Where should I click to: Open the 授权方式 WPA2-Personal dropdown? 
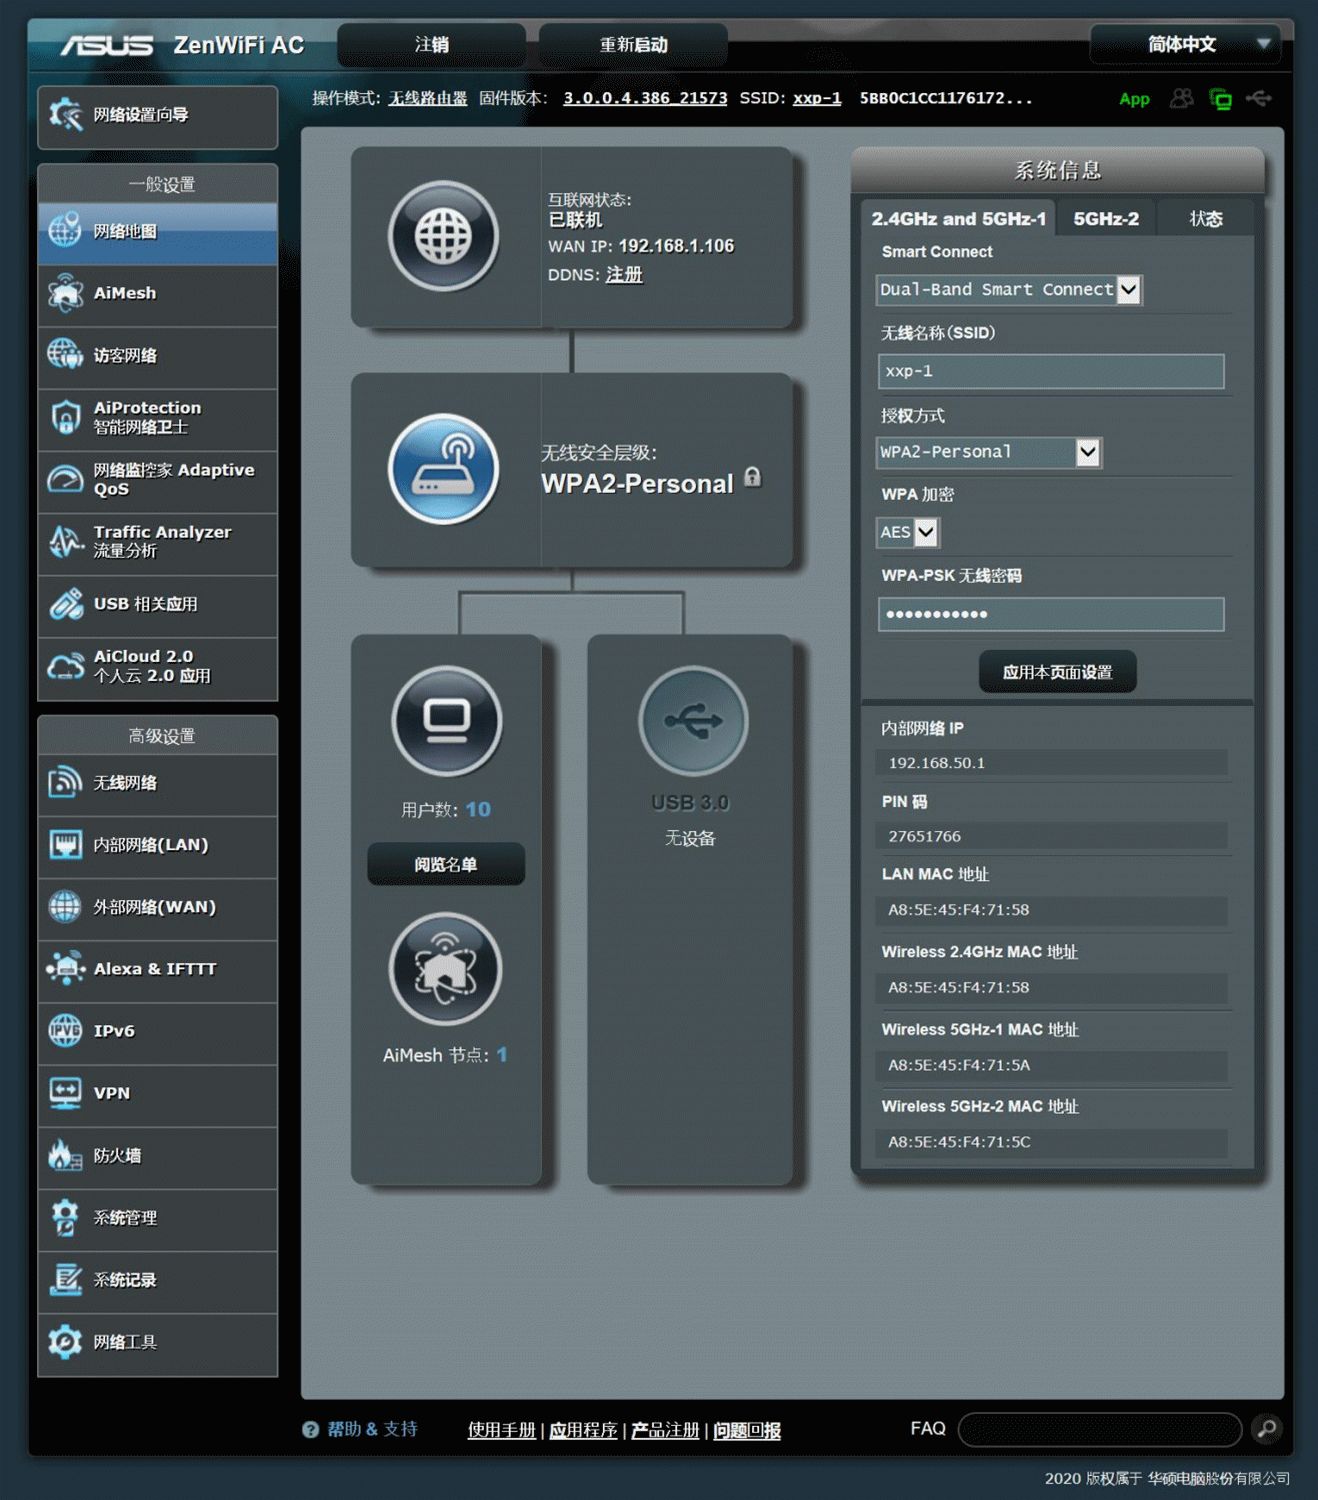coord(988,452)
